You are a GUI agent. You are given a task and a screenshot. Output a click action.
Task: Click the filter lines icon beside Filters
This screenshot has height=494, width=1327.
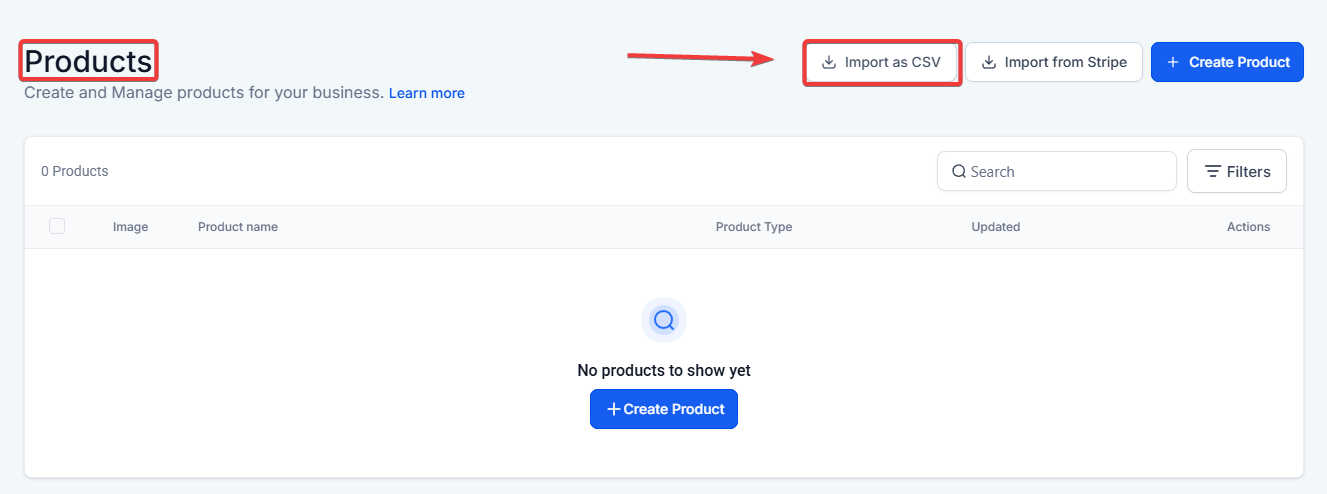[x=1213, y=172]
